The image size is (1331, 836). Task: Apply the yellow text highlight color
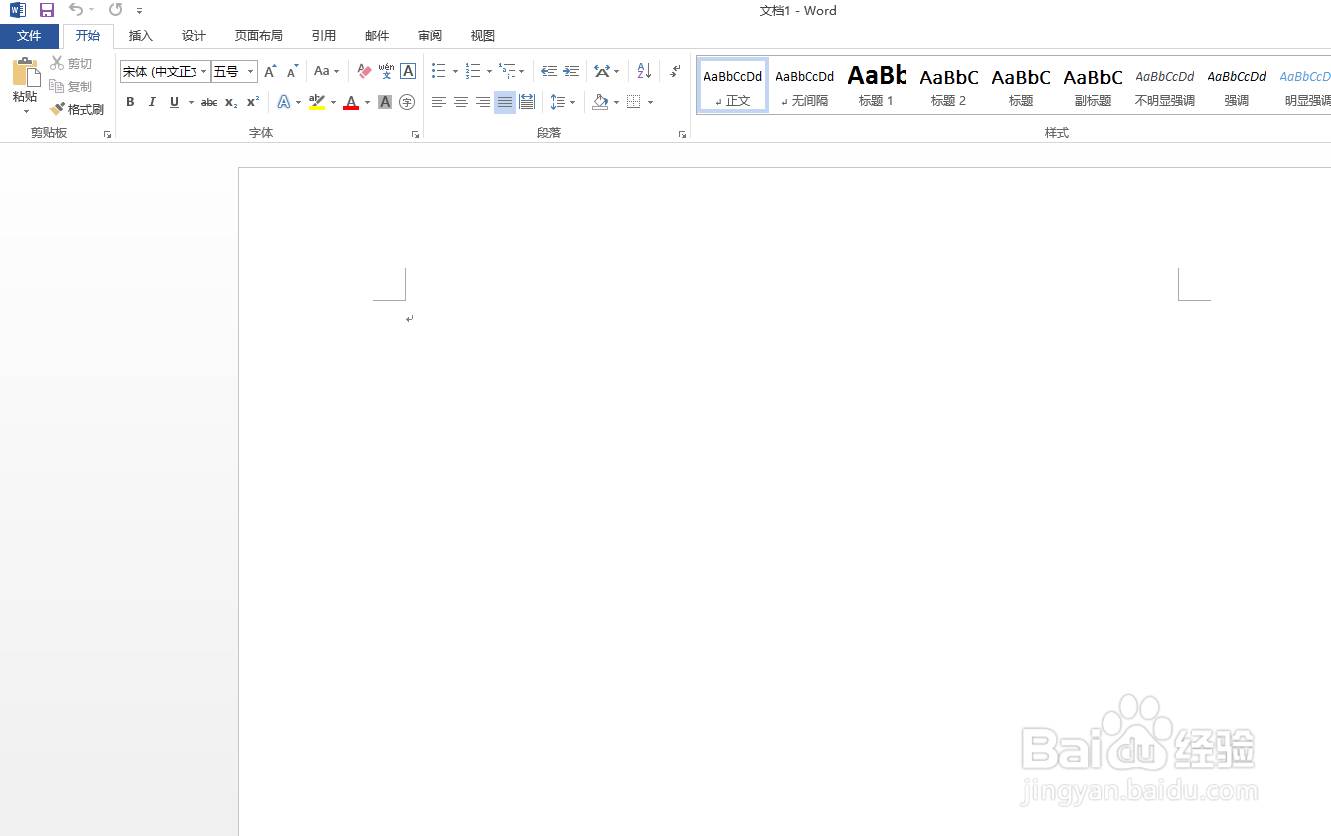click(x=317, y=102)
